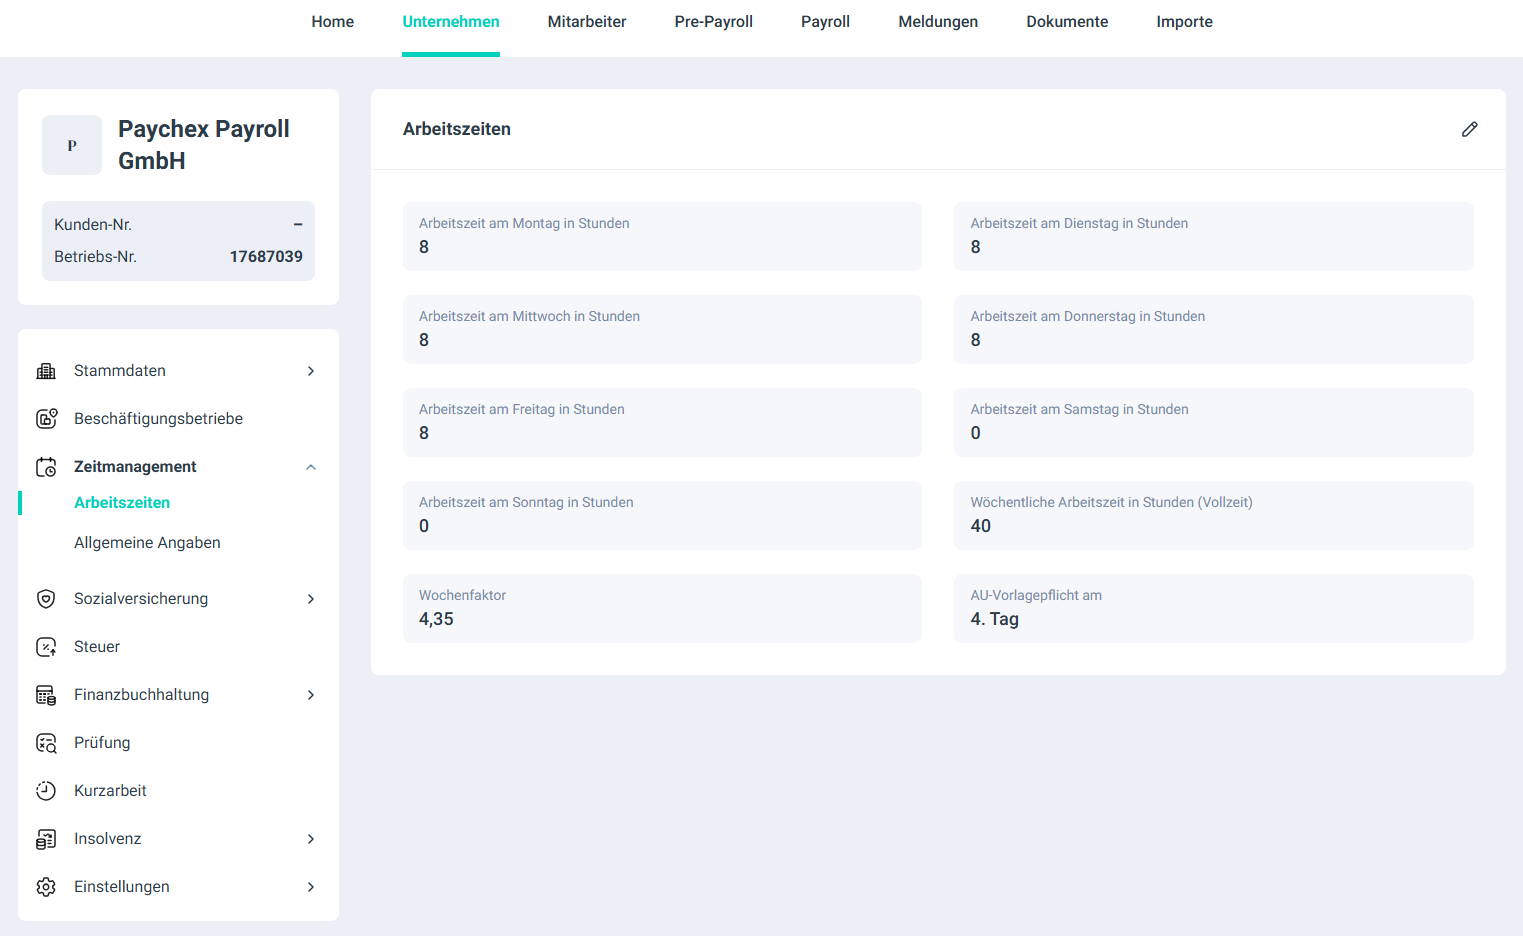The height and width of the screenshot is (936, 1523).
Task: Click the Sozialversicherung shield icon
Action: (46, 599)
